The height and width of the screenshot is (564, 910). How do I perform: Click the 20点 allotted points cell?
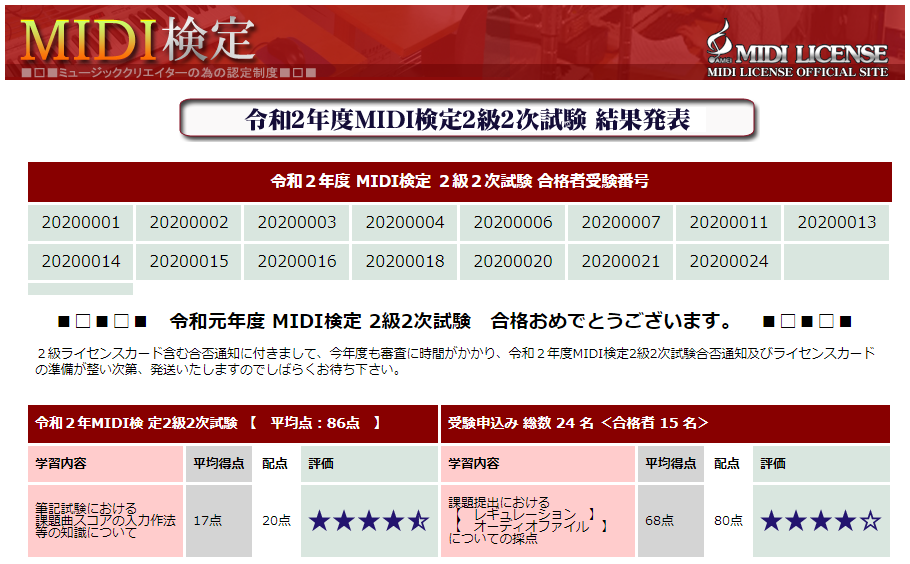[x=276, y=520]
